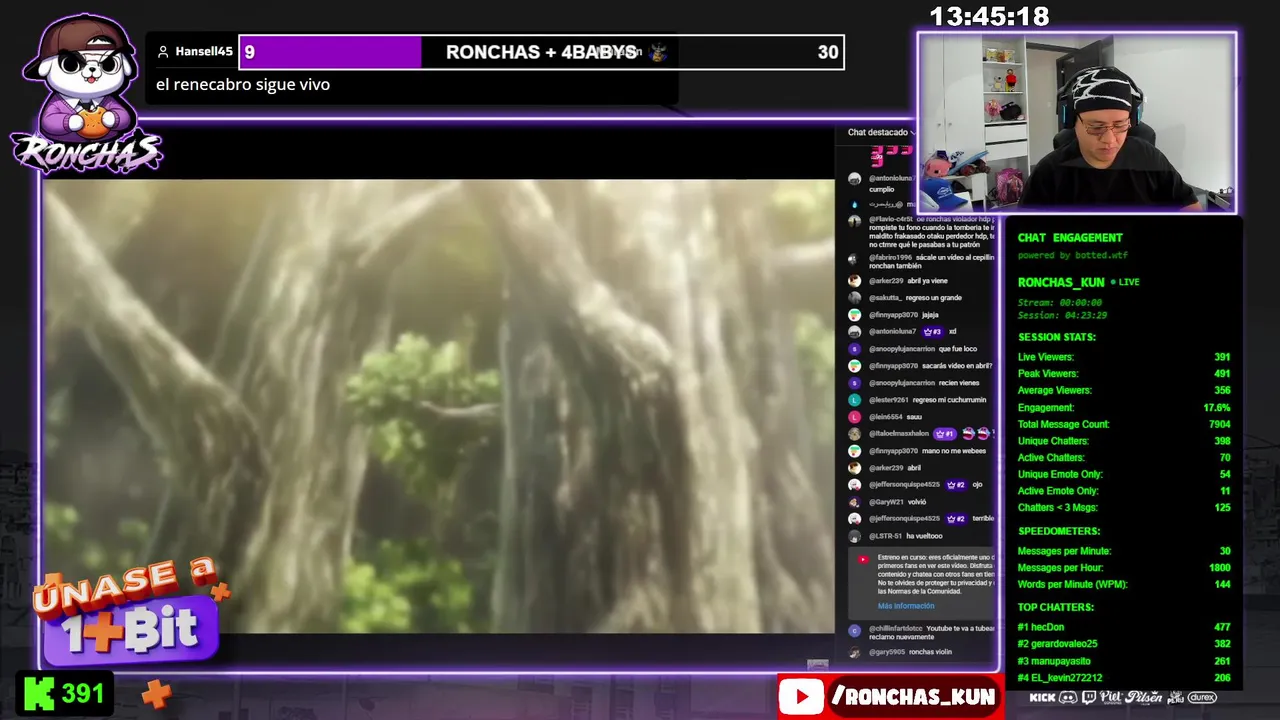Click the Hansell45 user icon
Screen dimensions: 1280x720
pos(163,52)
